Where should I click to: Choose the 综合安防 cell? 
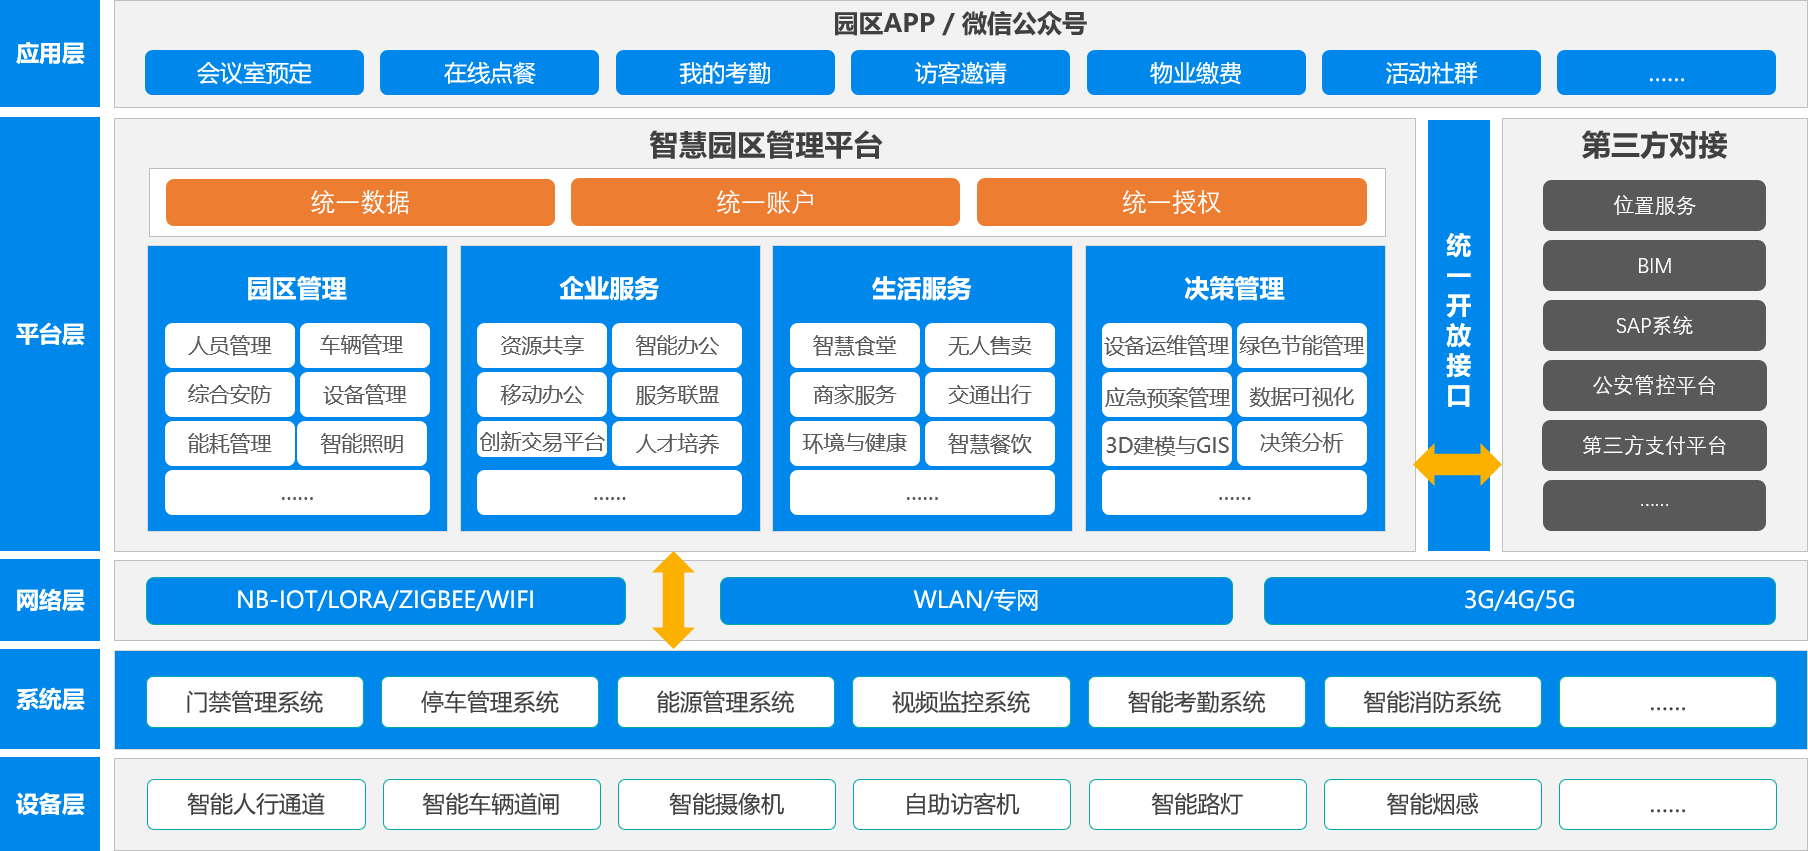pyautogui.click(x=230, y=394)
